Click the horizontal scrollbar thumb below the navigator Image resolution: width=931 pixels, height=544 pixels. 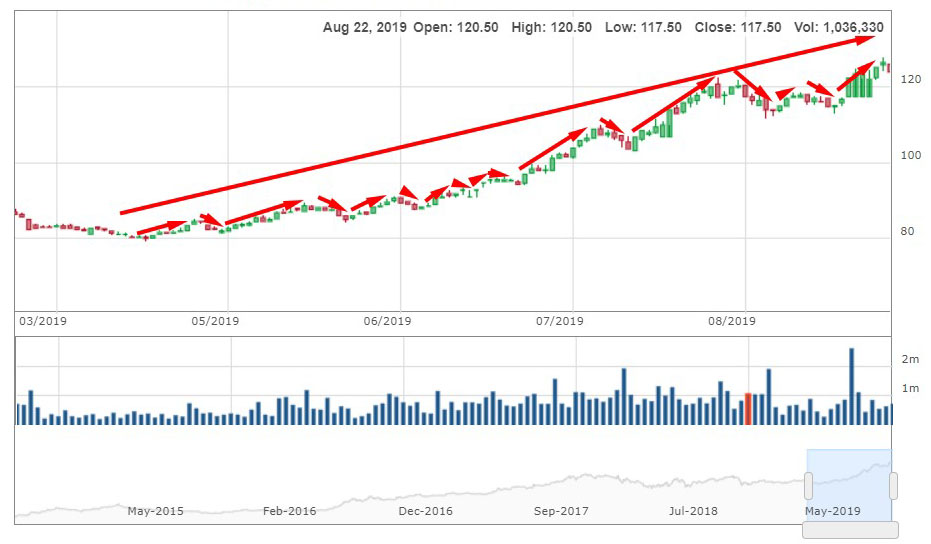(x=850, y=530)
